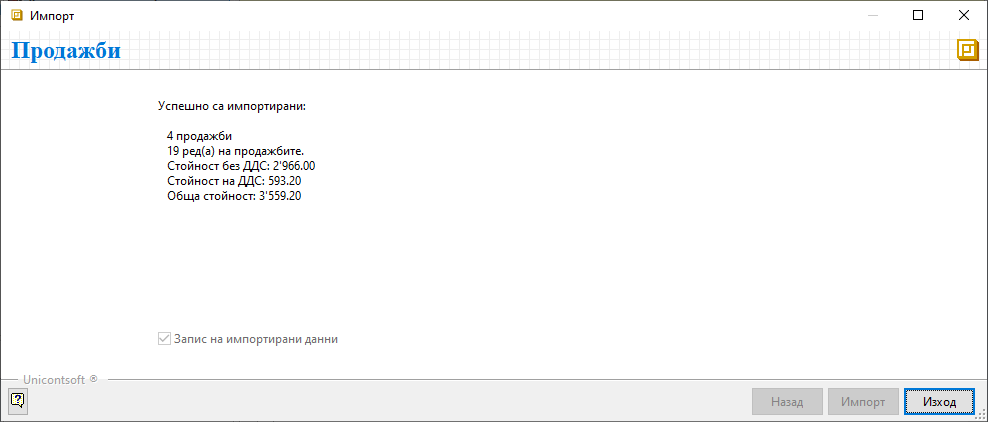Click the Изход button to exit
This screenshot has width=988, height=422.
[x=938, y=402]
